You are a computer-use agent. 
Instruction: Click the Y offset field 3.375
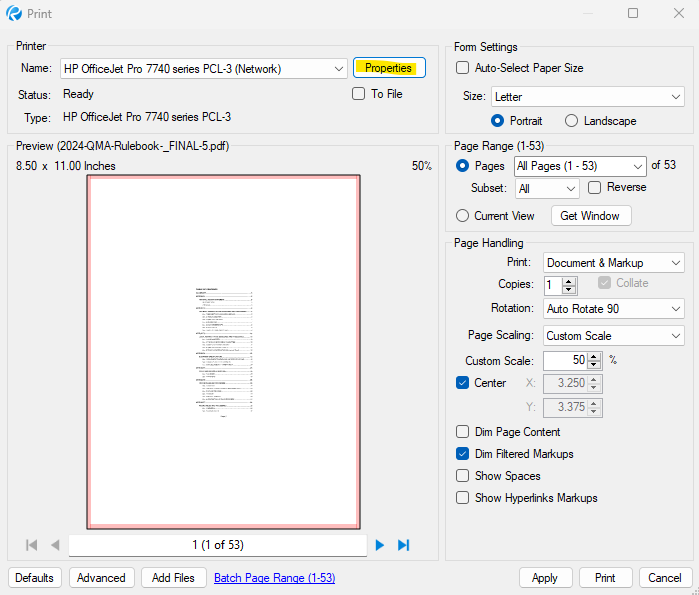566,407
